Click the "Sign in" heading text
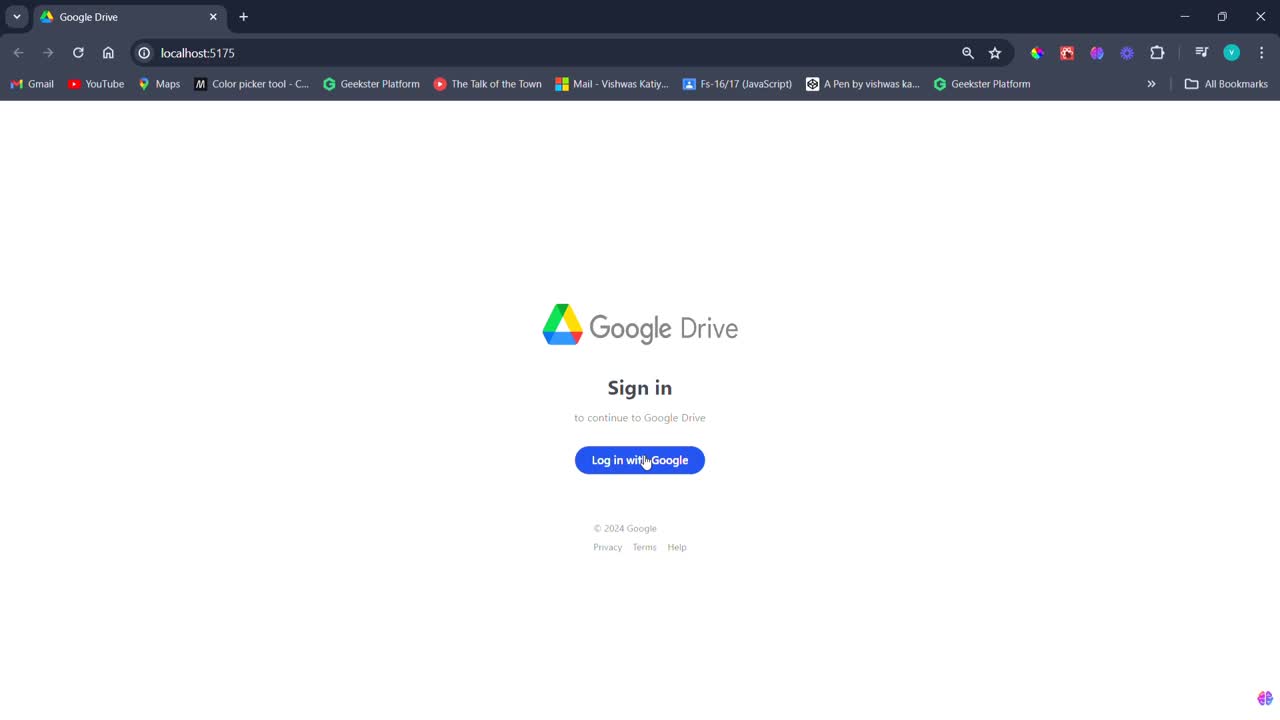Image resolution: width=1280 pixels, height=720 pixels. (x=640, y=388)
